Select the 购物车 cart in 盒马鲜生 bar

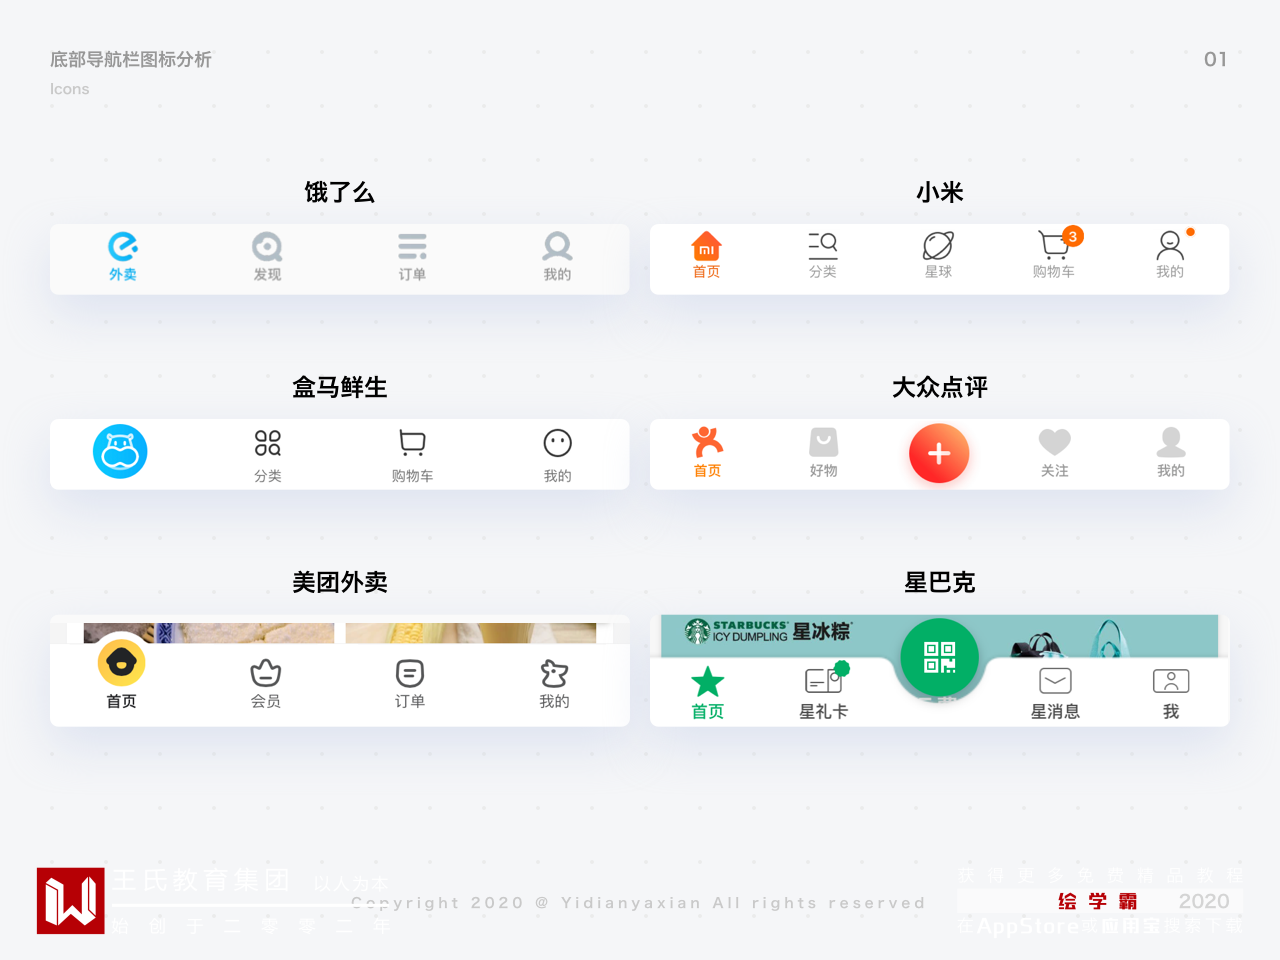pyautogui.click(x=412, y=443)
